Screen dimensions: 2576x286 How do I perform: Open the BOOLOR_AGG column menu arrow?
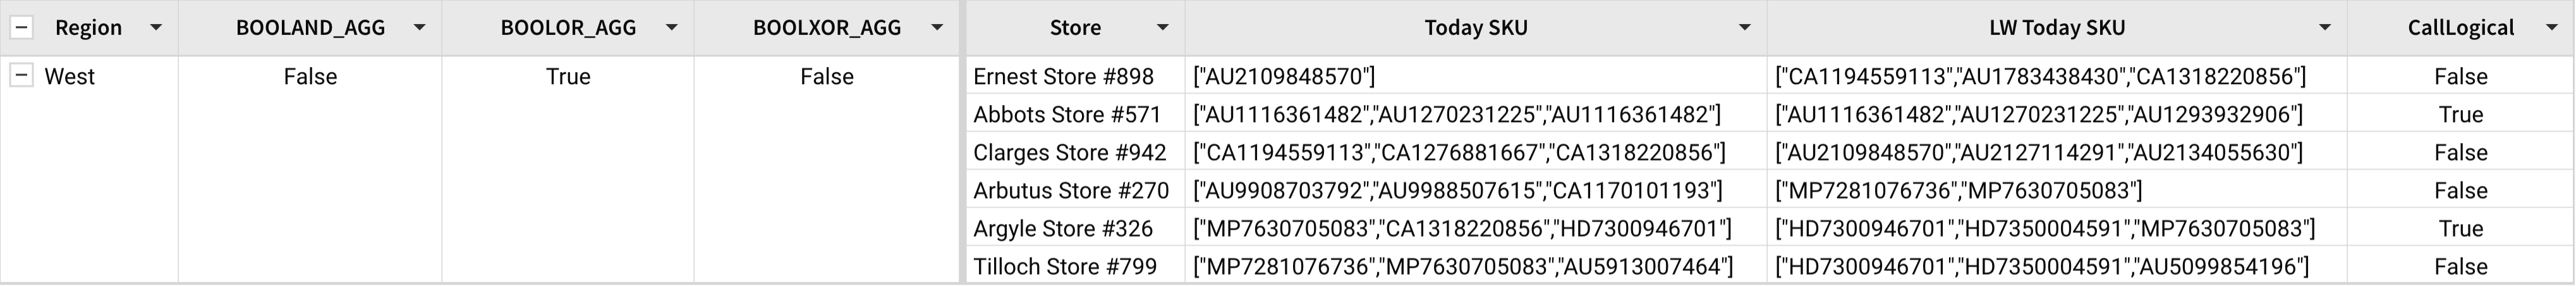pos(672,27)
